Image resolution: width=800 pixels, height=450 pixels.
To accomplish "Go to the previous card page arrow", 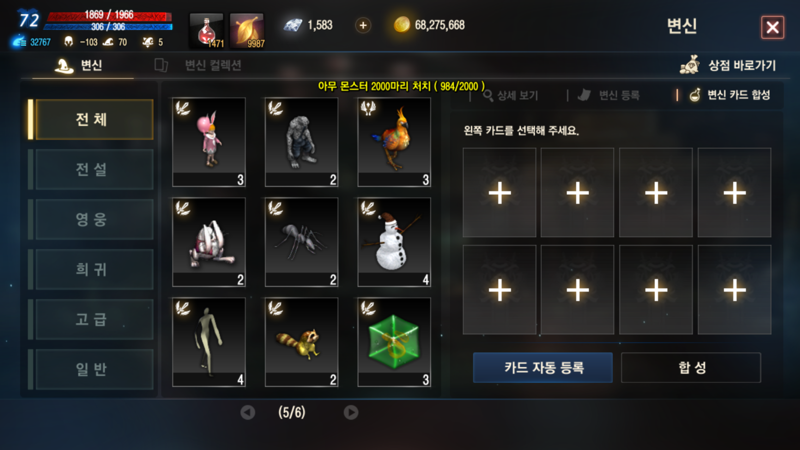I will pos(248,412).
